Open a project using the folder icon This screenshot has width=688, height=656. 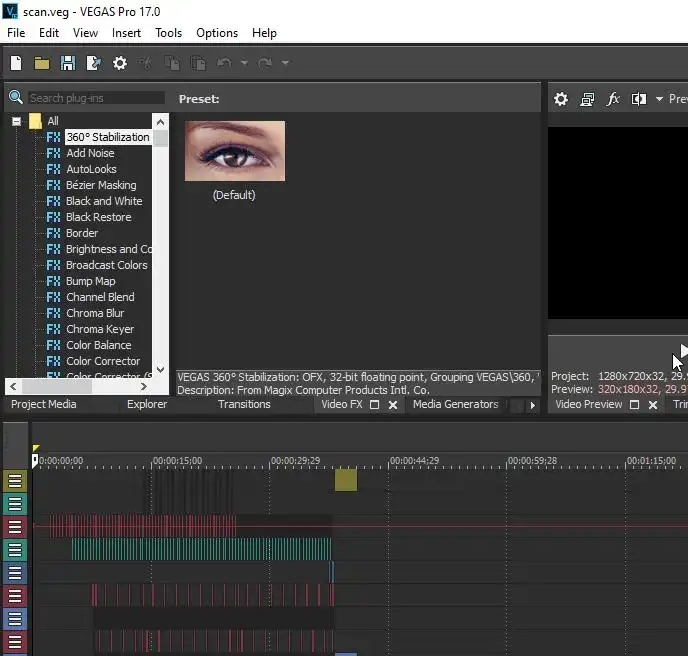[42, 64]
